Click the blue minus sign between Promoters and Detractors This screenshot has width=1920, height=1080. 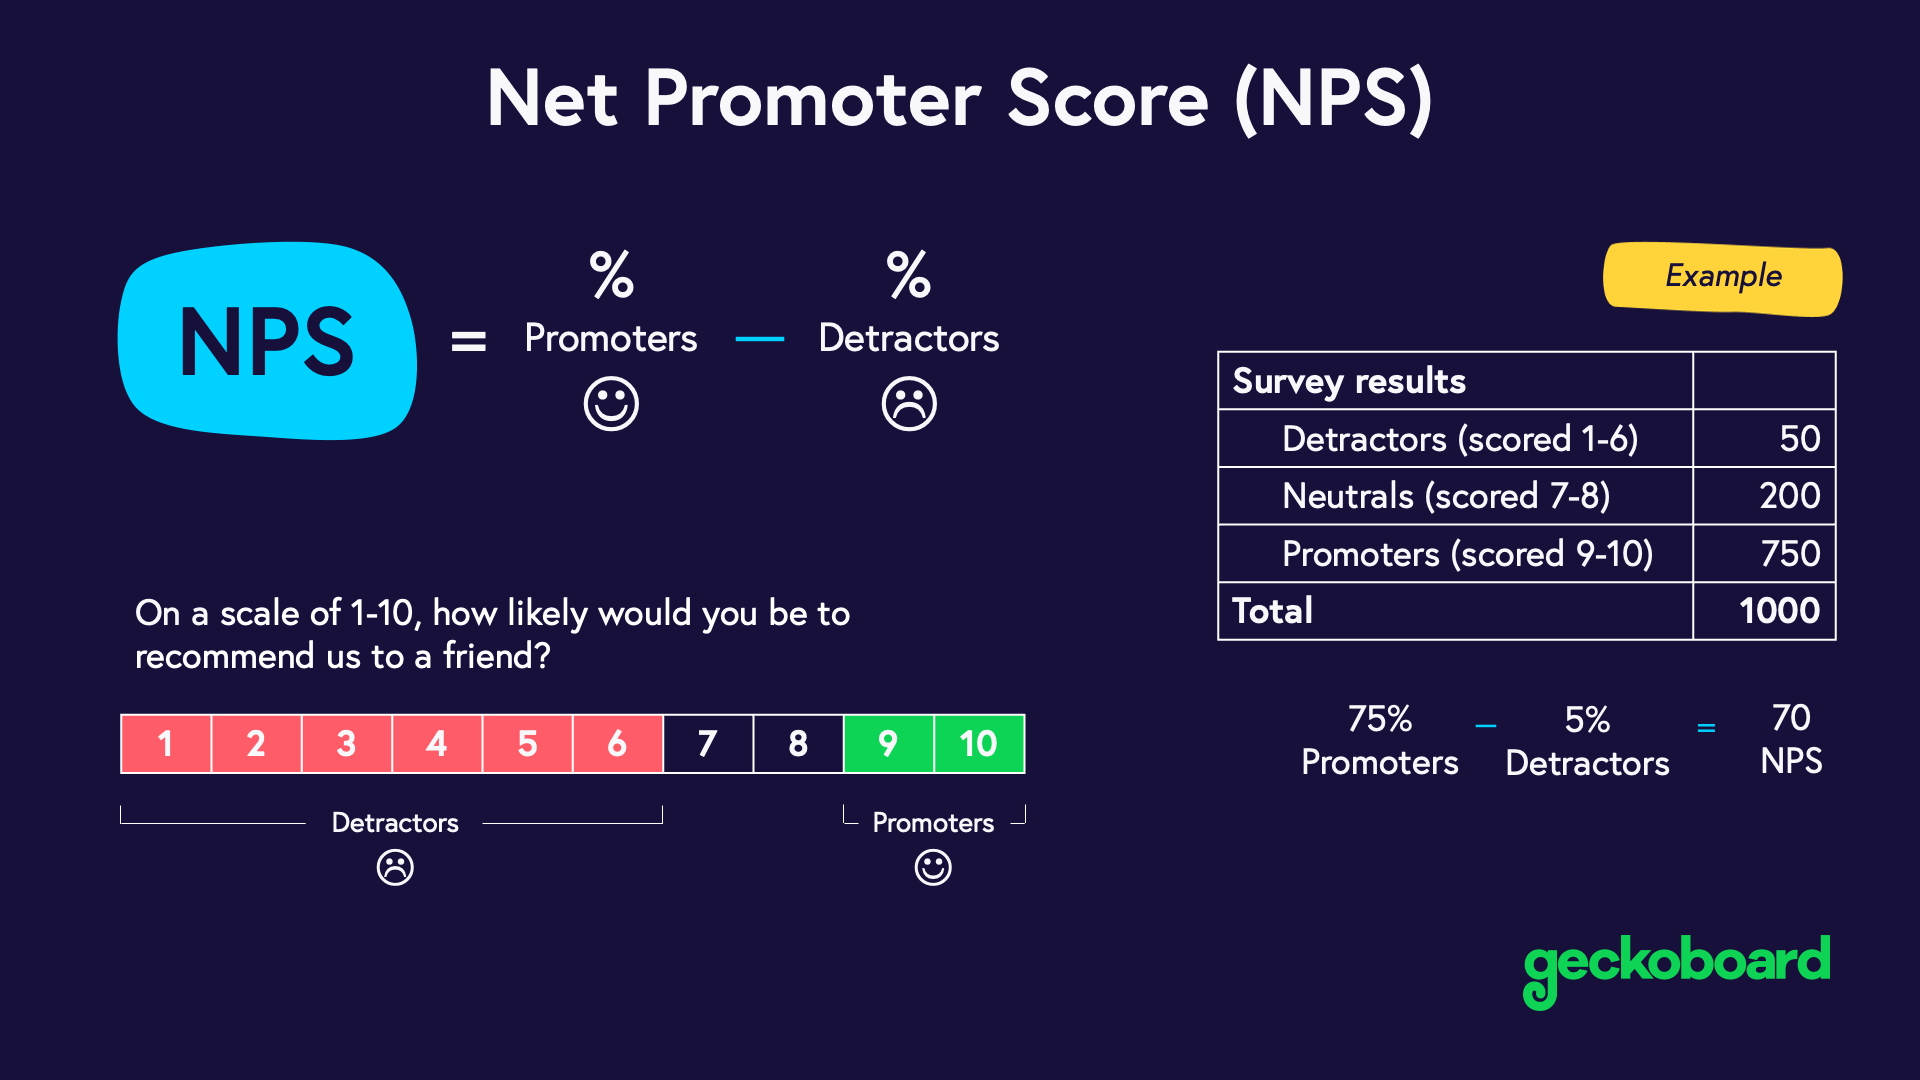pos(759,340)
